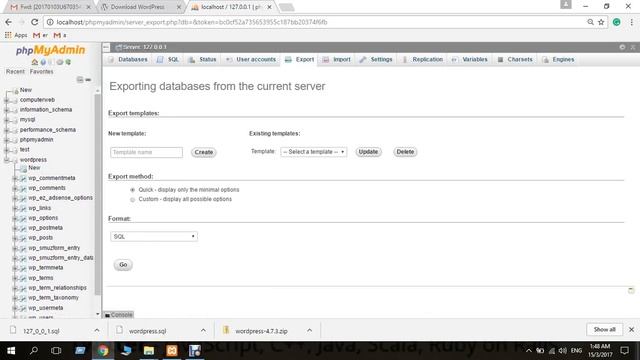Click the phpMyAdmin logo
The height and width of the screenshot is (360, 640).
(x=50, y=50)
